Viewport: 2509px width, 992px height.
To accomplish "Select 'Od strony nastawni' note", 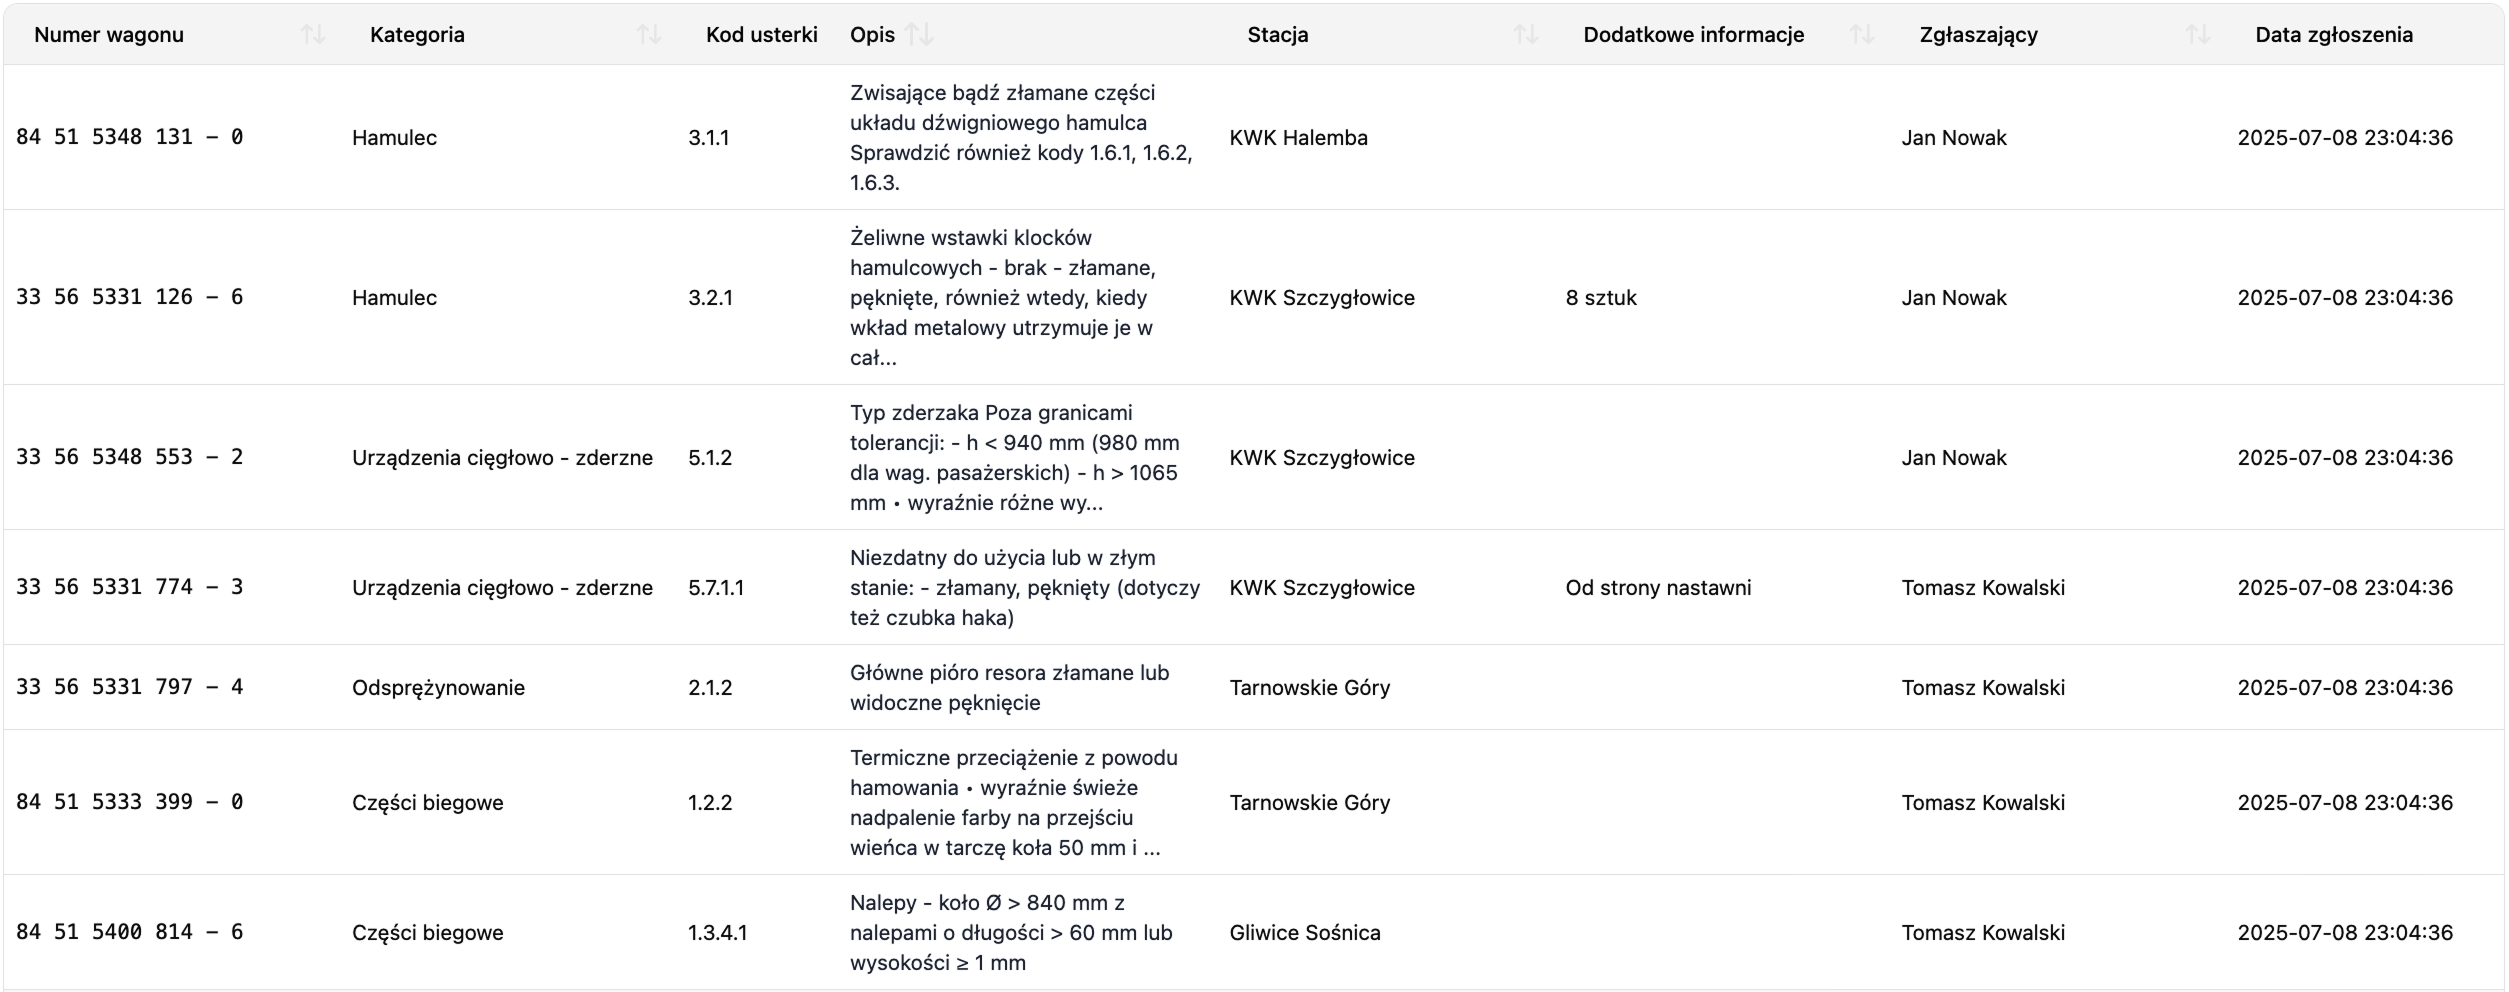I will pos(1658,588).
